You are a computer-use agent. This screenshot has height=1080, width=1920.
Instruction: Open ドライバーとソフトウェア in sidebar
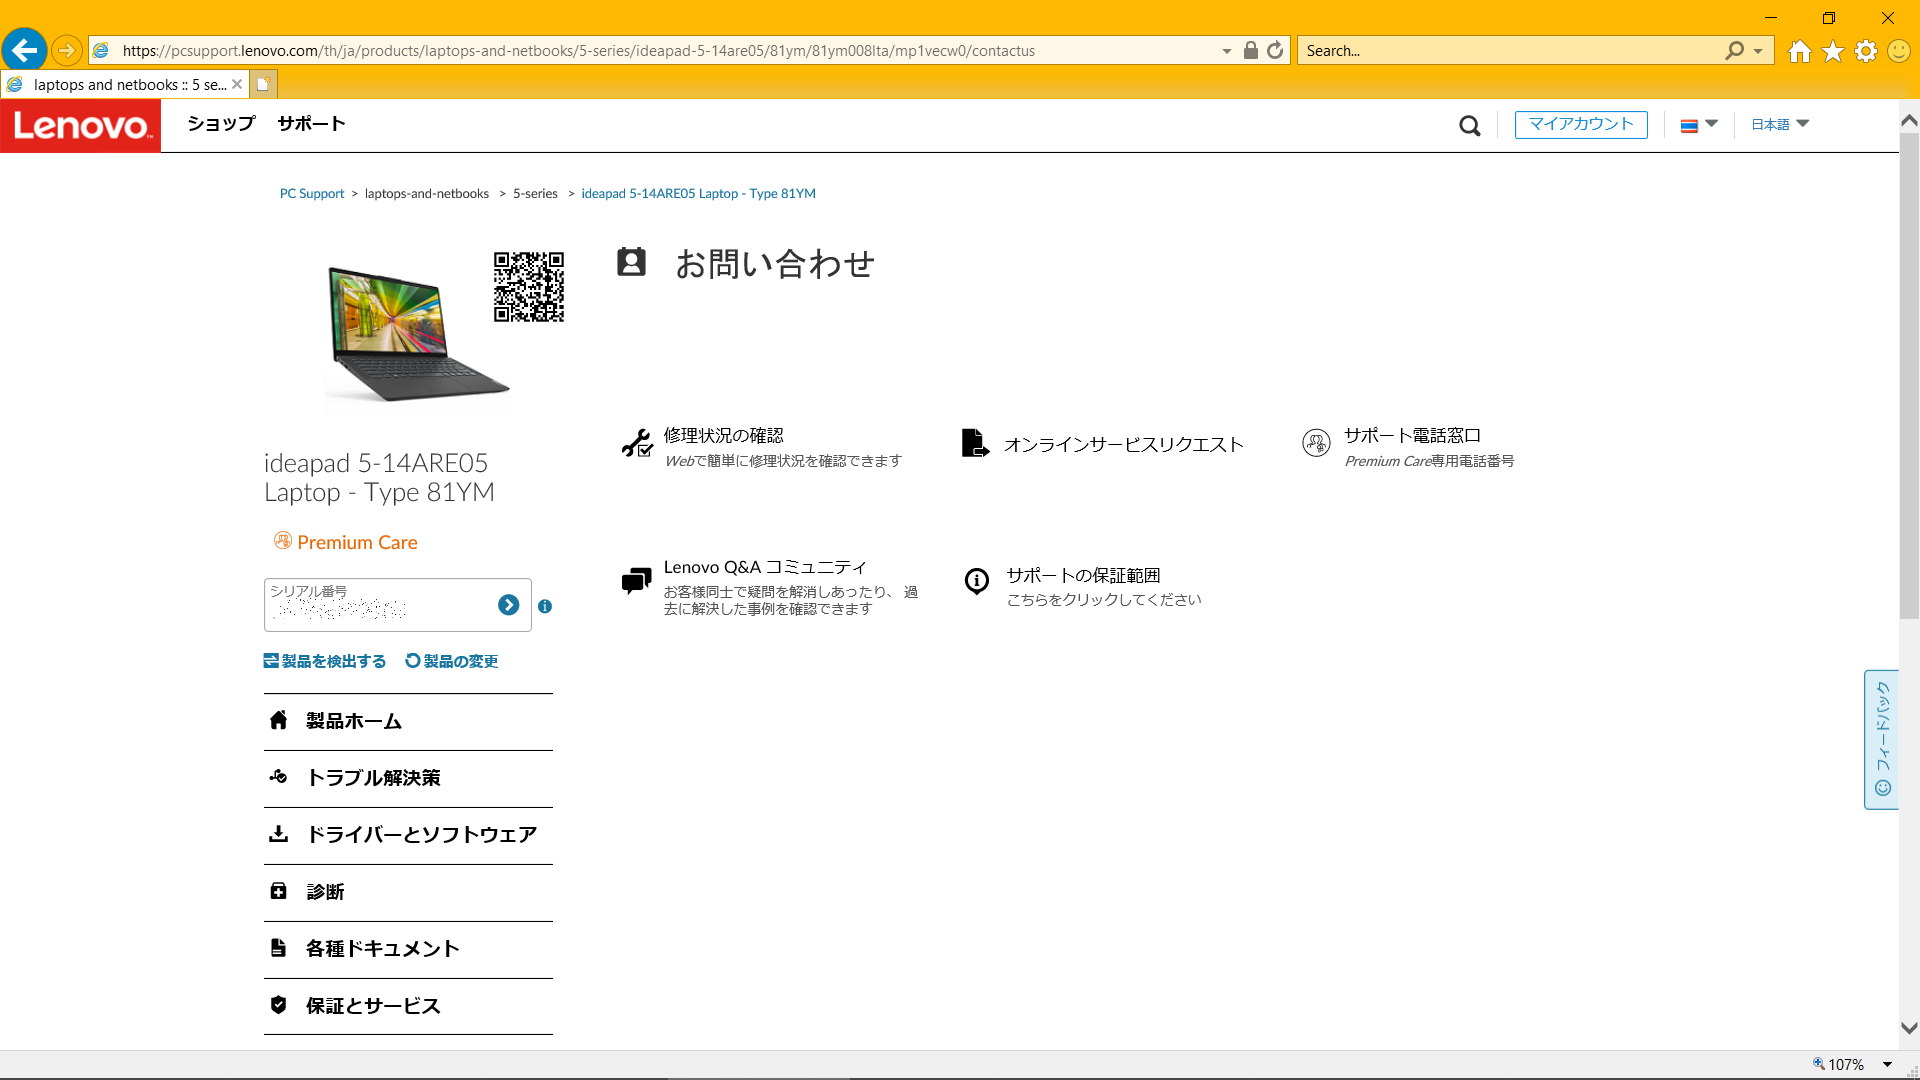tap(408, 835)
